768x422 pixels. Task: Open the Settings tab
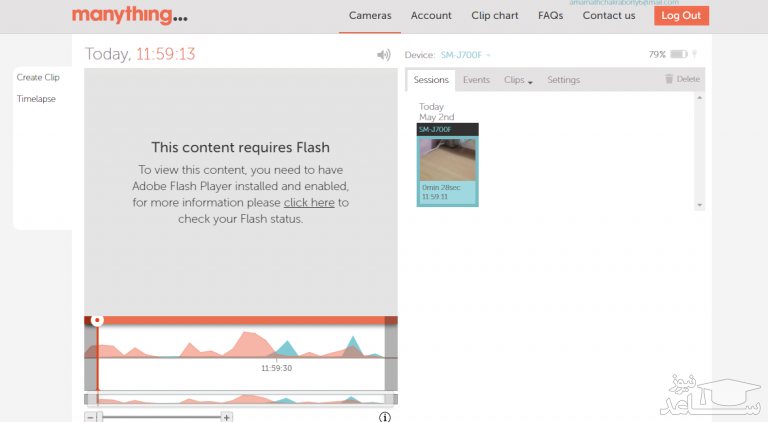click(x=563, y=80)
